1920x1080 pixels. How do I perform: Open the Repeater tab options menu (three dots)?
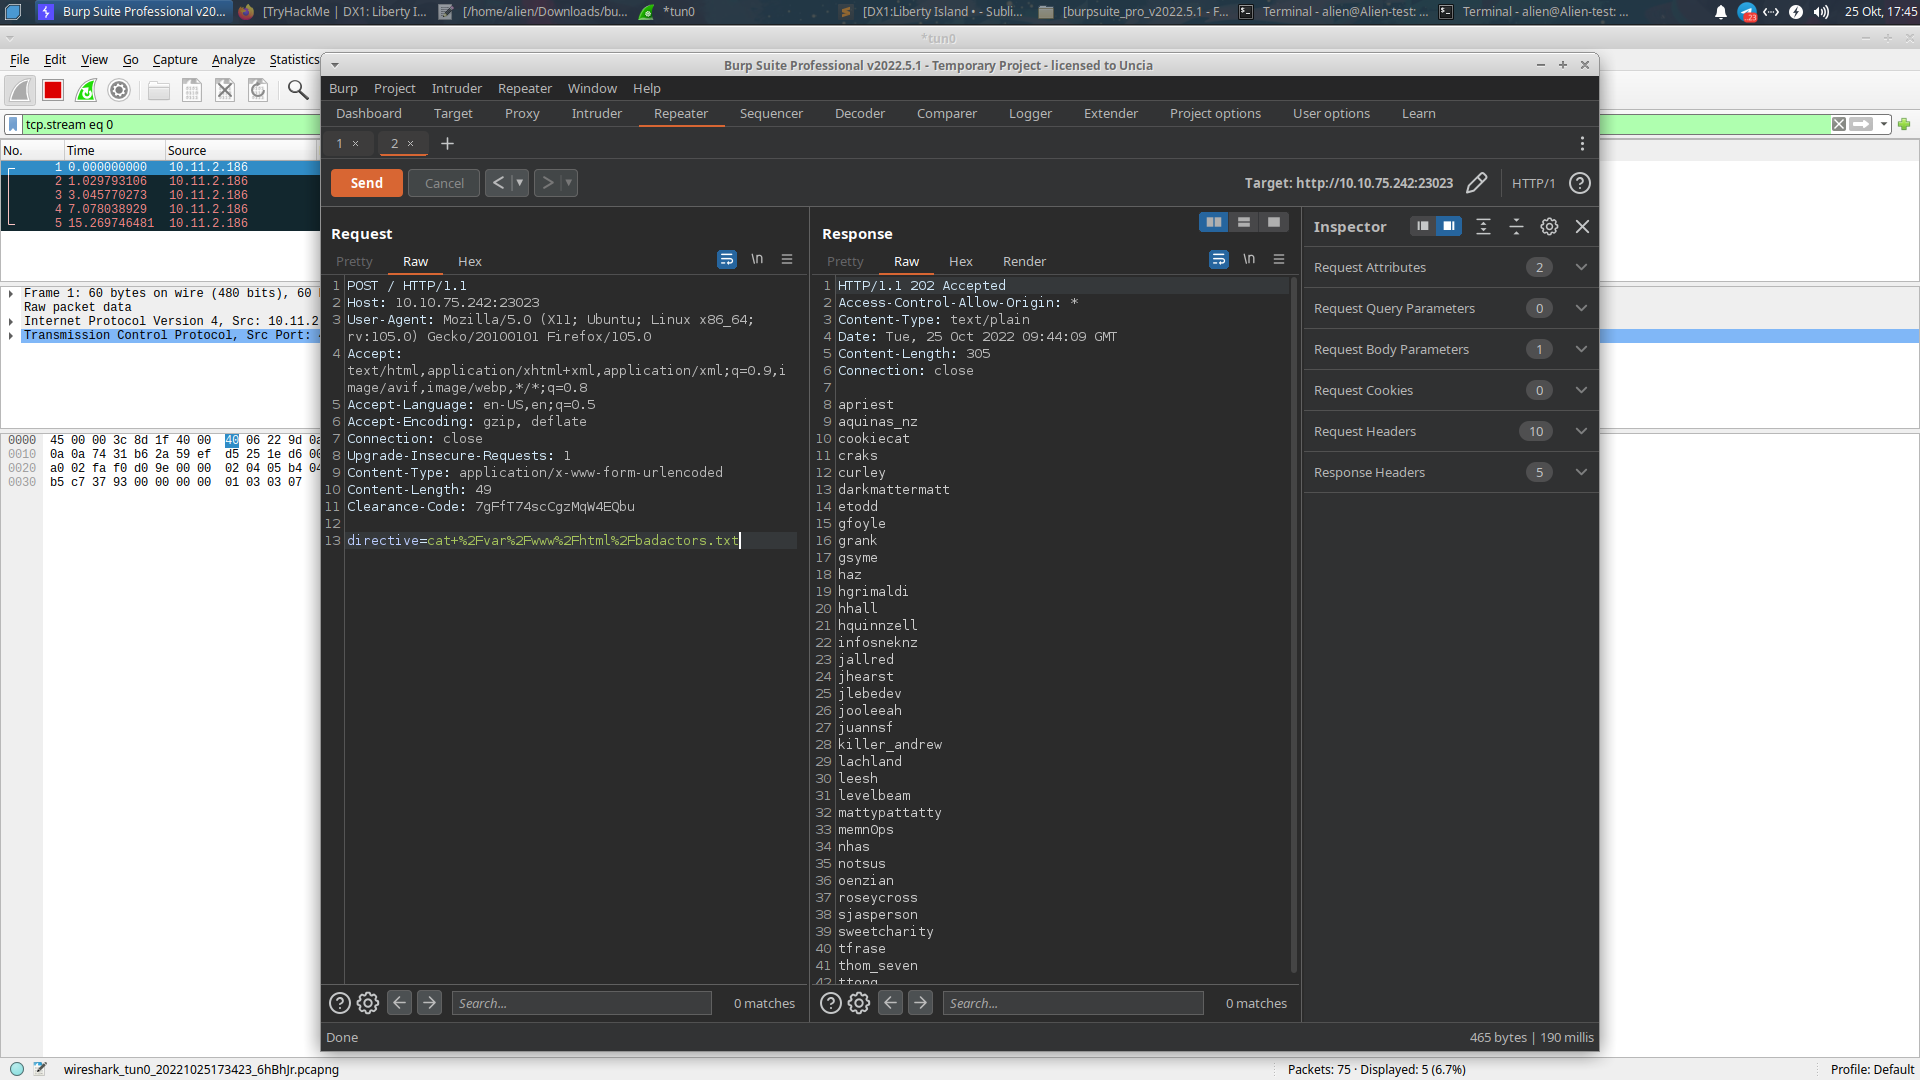(x=1583, y=144)
